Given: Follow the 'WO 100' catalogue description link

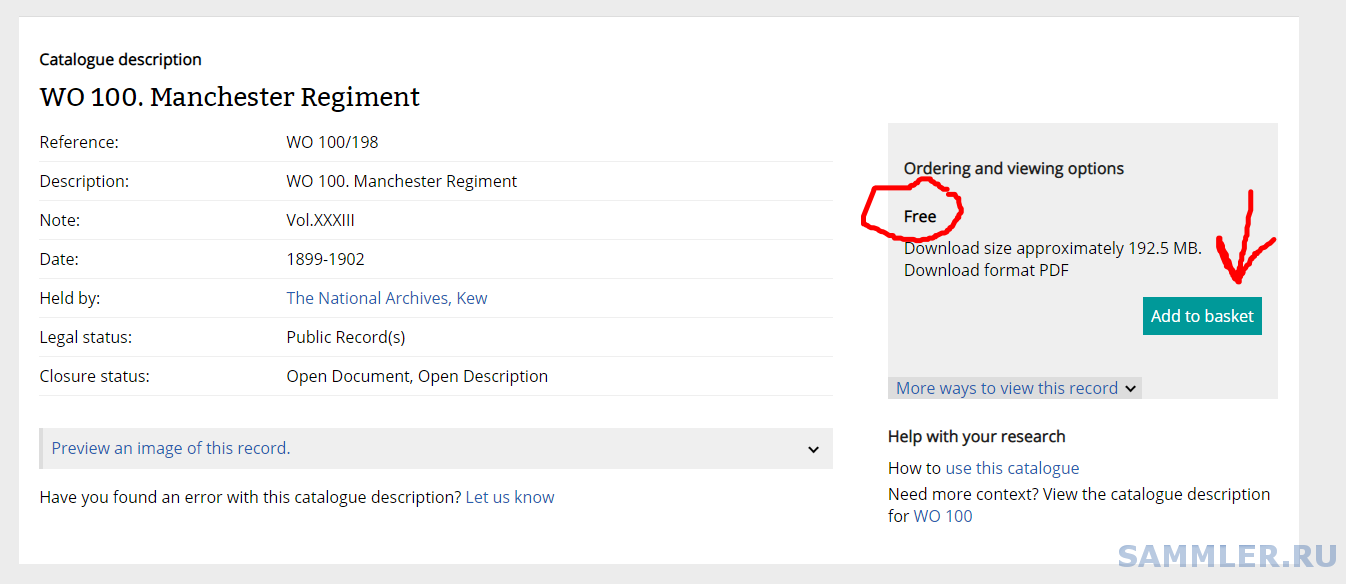Looking at the screenshot, I should point(942,516).
